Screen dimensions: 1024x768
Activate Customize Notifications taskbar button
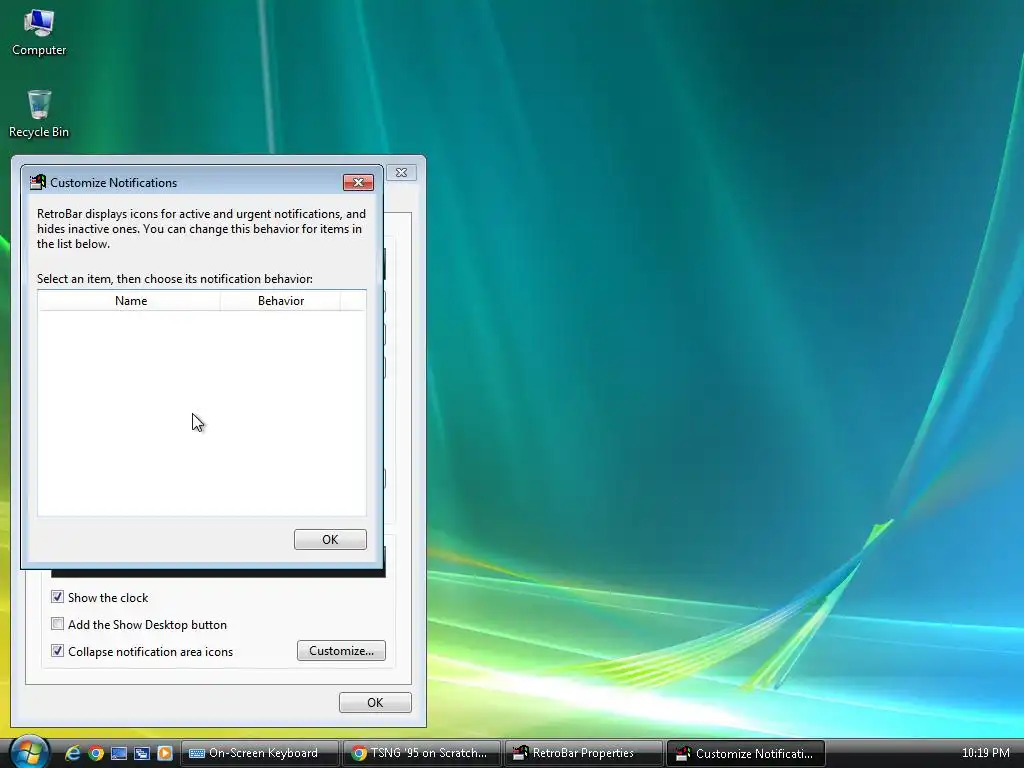click(746, 753)
